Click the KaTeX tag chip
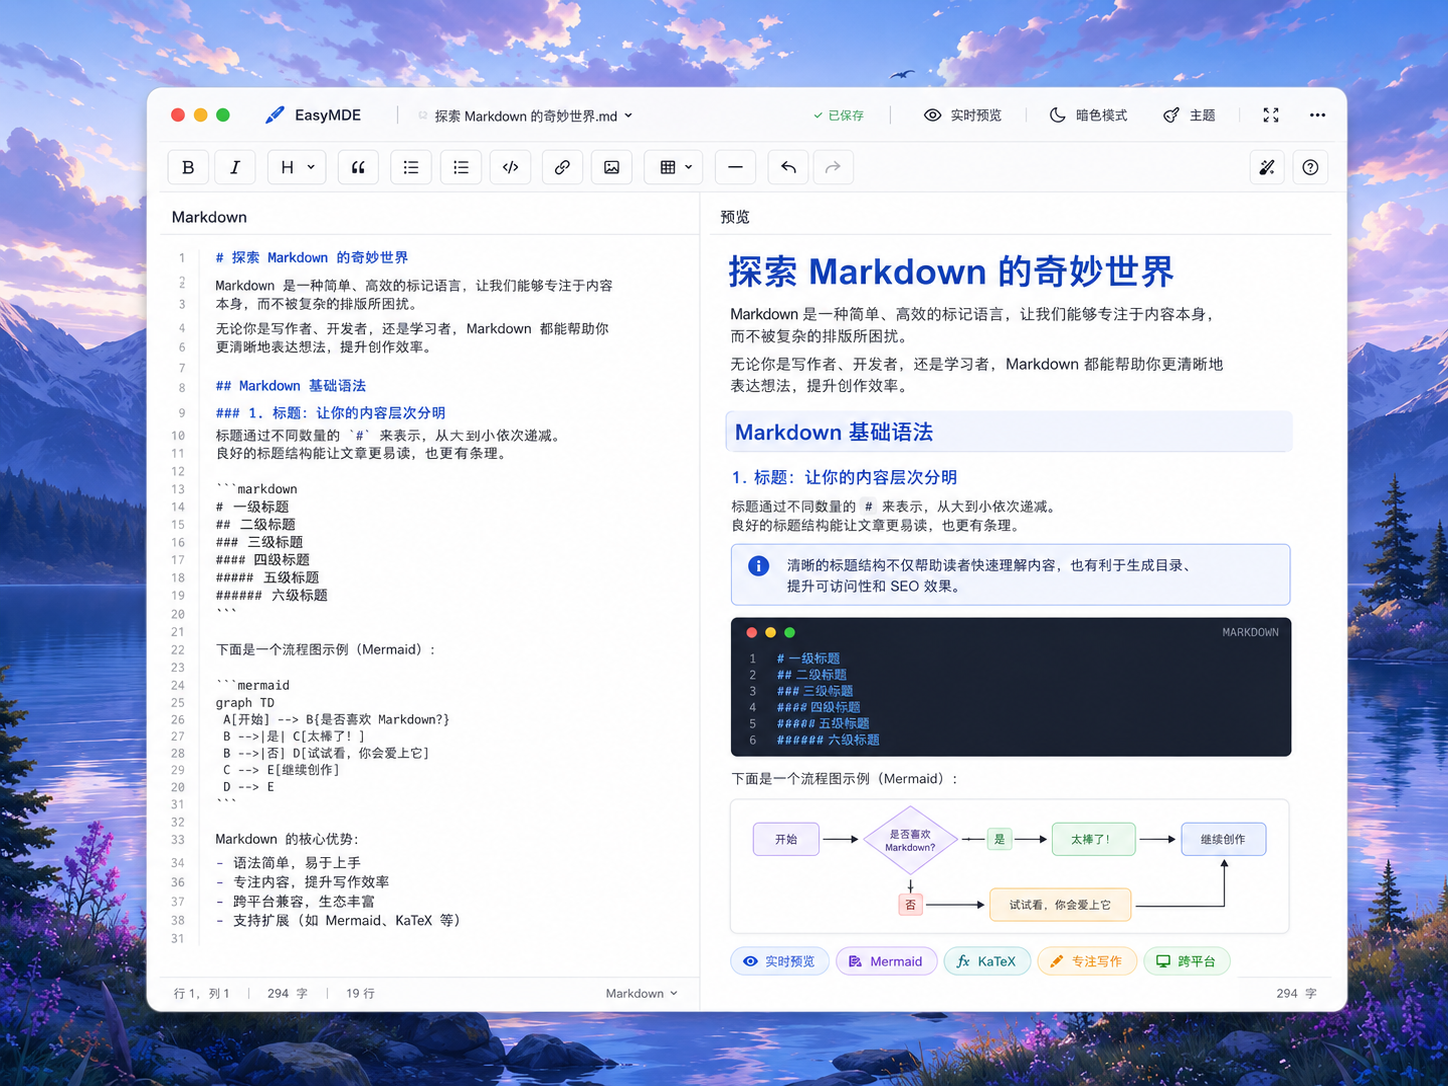 click(x=986, y=961)
